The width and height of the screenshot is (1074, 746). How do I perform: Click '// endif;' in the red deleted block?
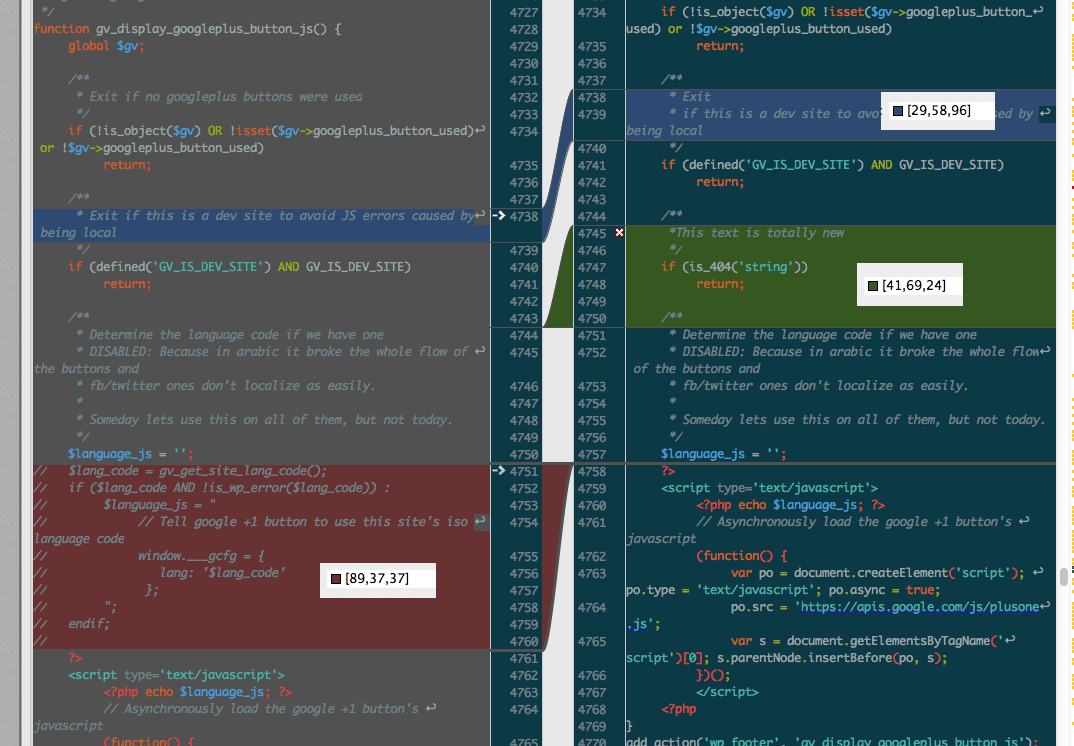pos(71,623)
